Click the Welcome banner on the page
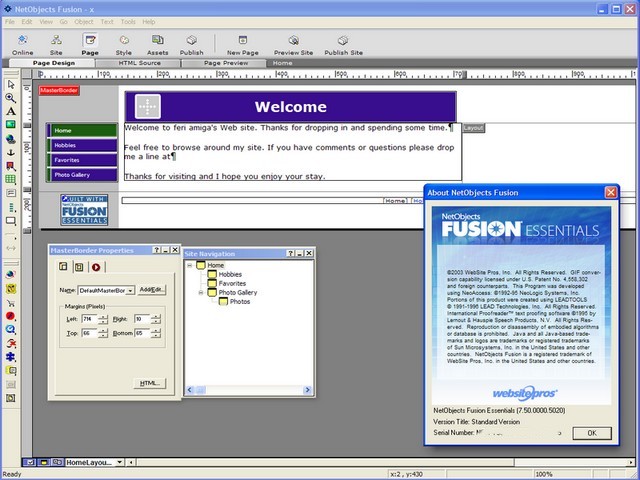Image resolution: width=640 pixels, height=480 pixels. point(291,107)
